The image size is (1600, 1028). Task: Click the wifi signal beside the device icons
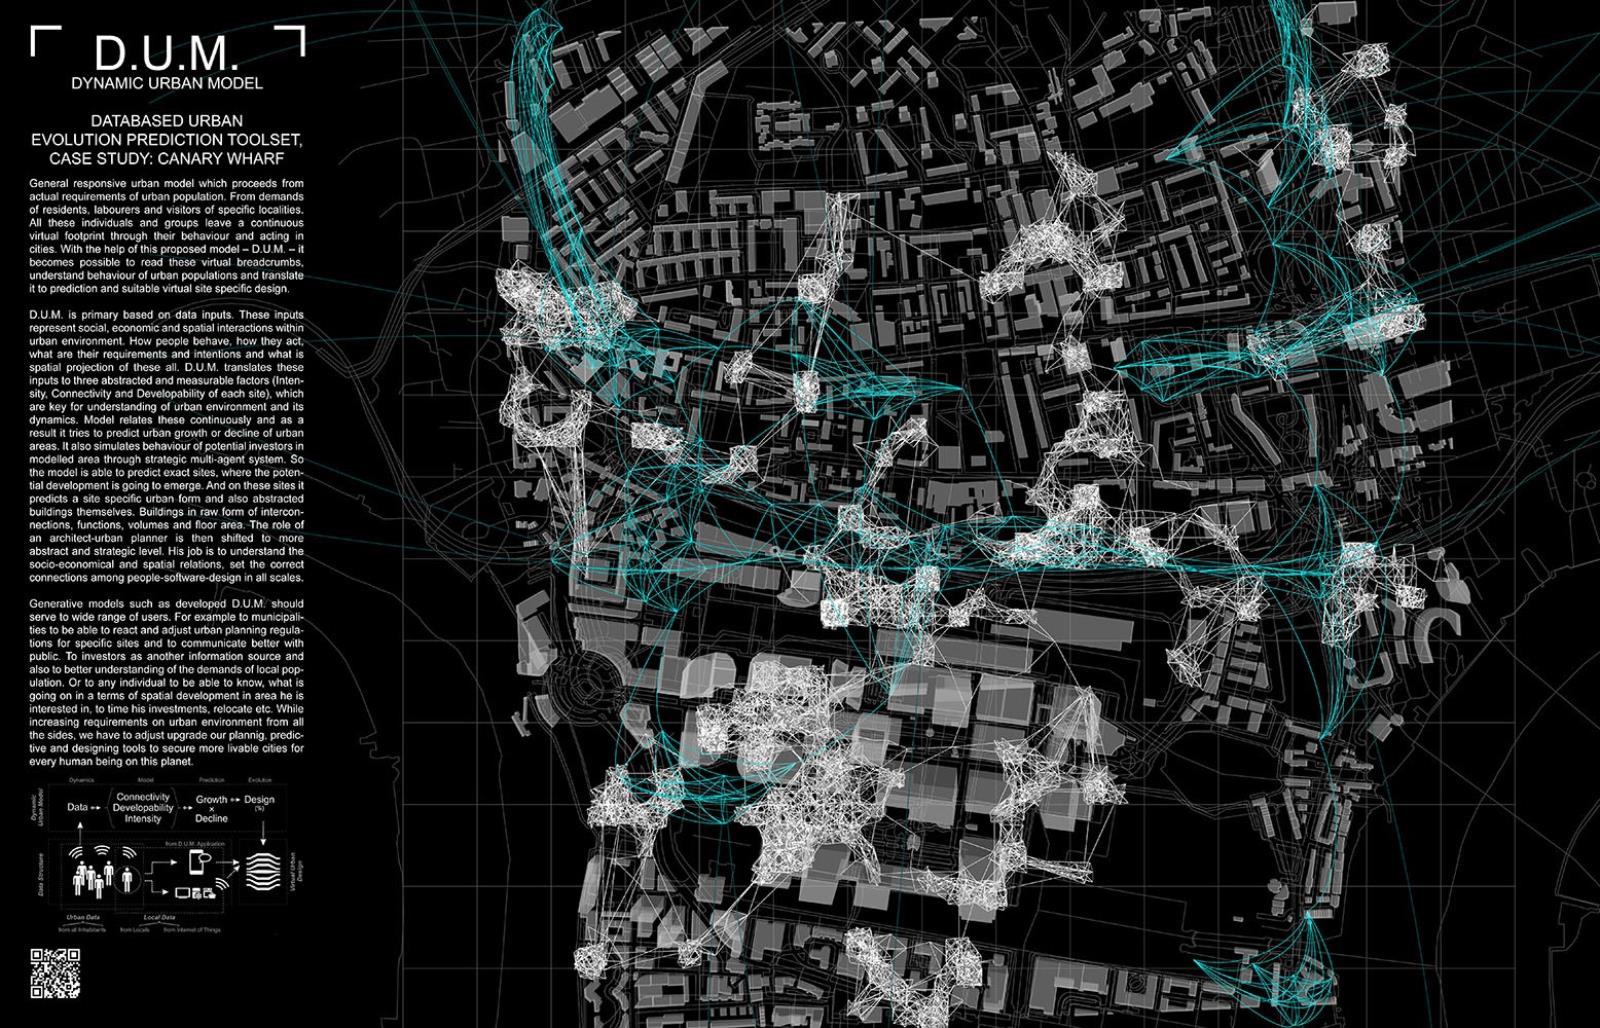[x=222, y=883]
